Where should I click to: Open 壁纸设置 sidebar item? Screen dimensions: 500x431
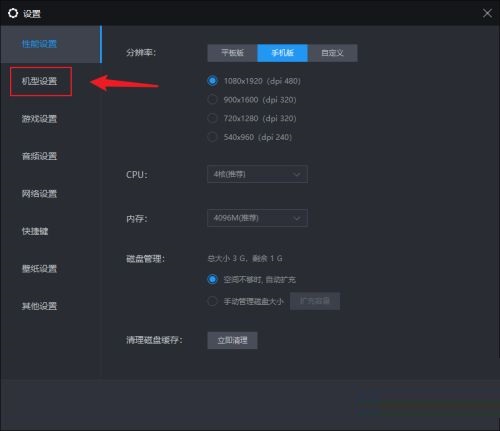pos(39,269)
